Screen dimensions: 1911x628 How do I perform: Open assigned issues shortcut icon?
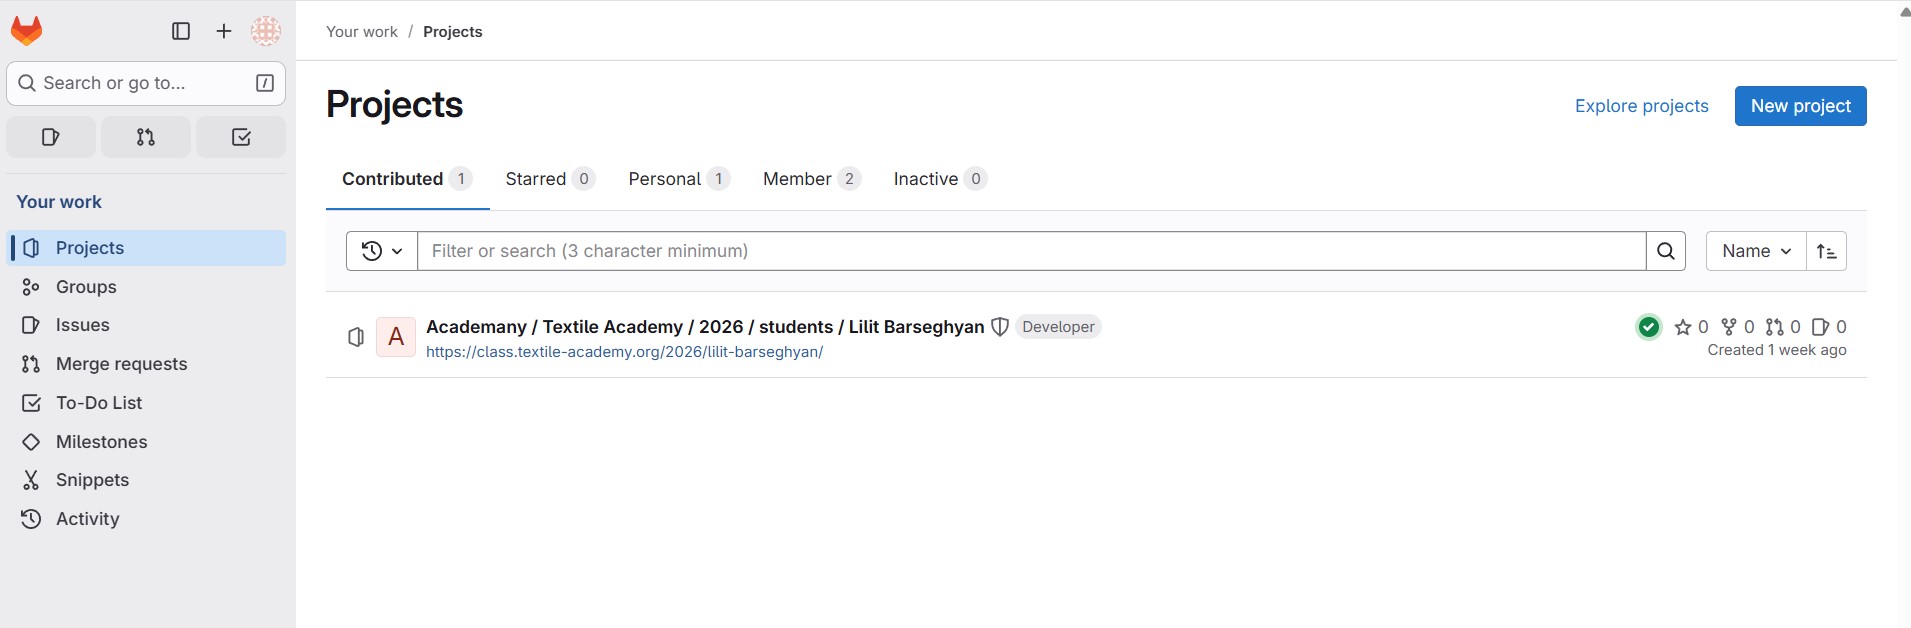tap(51, 137)
